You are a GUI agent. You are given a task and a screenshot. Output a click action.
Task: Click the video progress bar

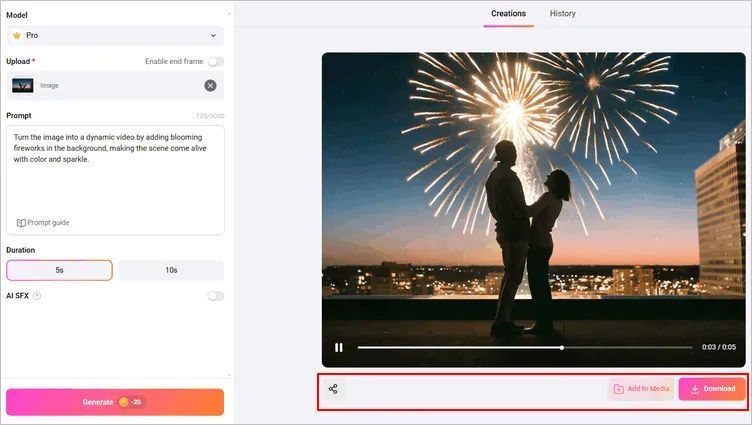pos(525,347)
